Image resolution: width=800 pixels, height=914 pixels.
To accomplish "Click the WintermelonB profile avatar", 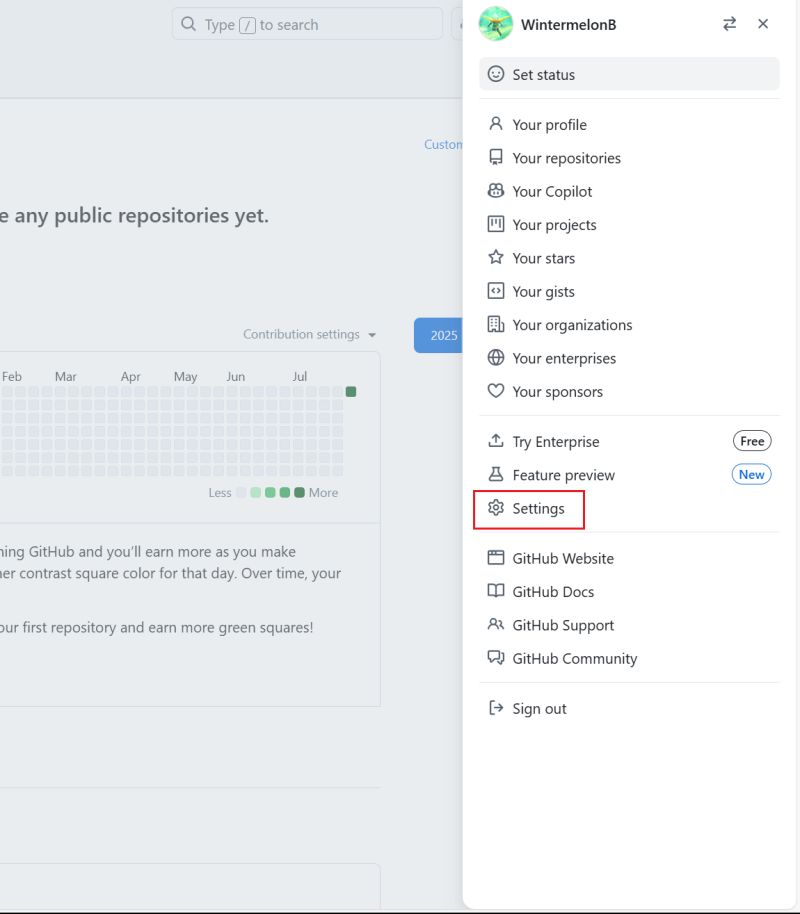I will tap(495, 23).
